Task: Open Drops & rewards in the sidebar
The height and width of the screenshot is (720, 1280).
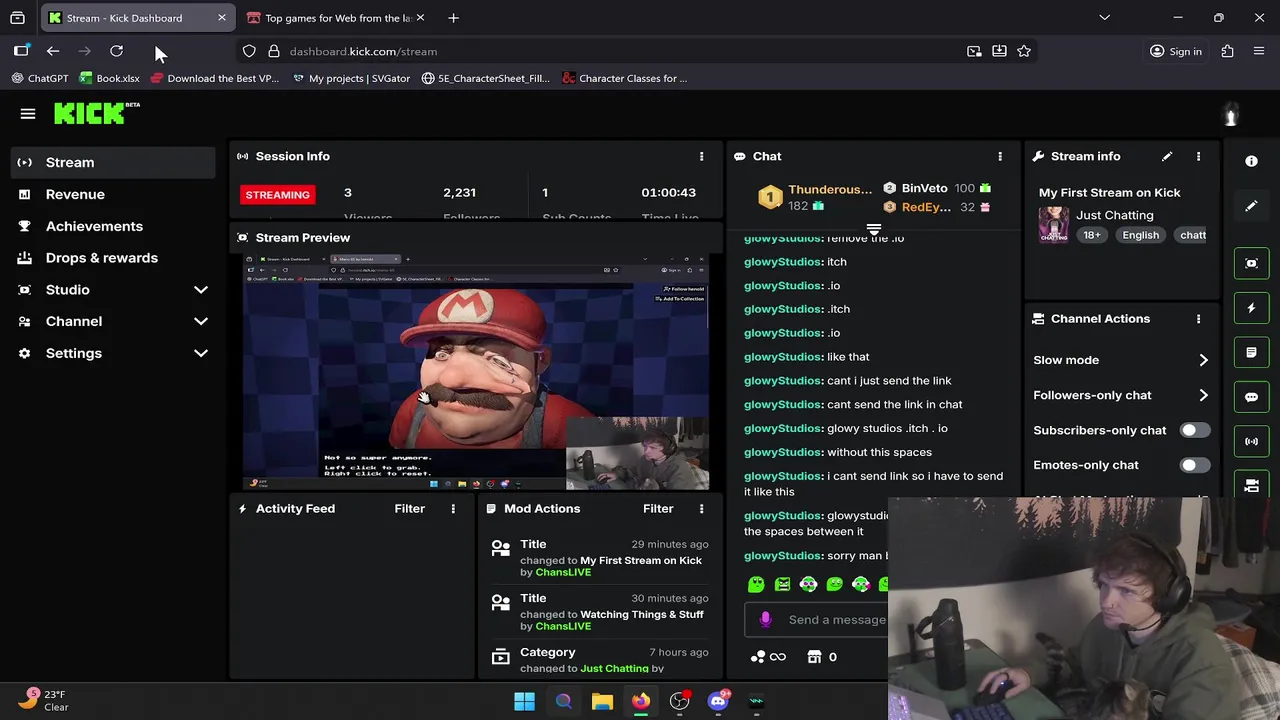Action: coord(112,258)
